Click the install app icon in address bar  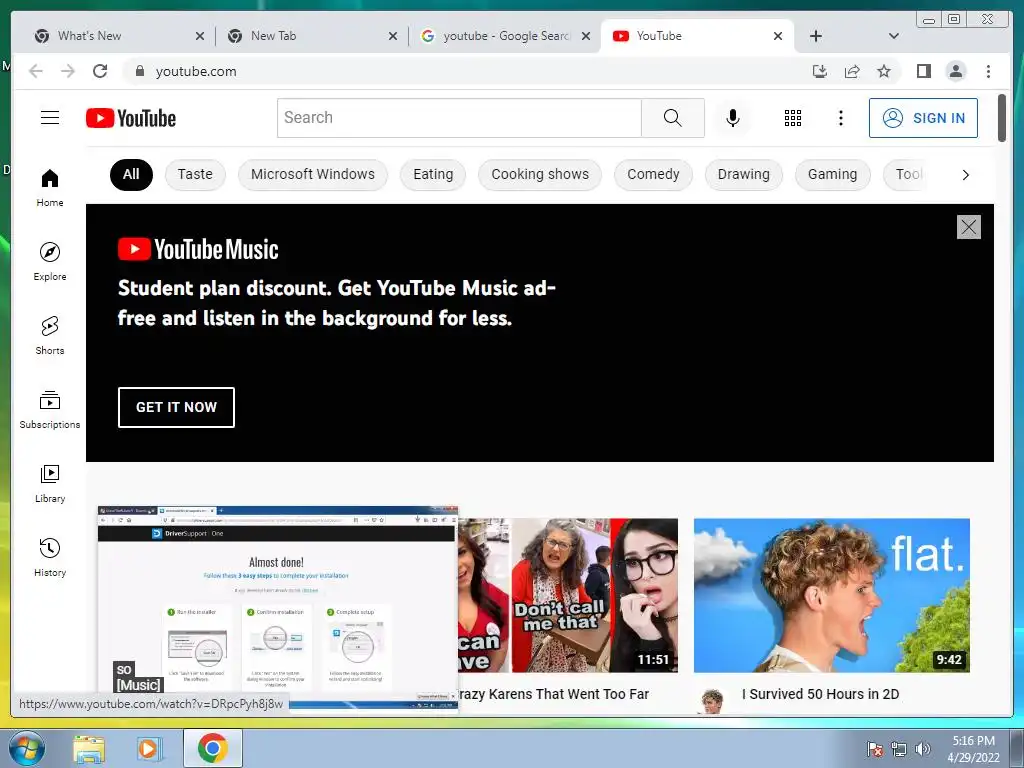820,71
